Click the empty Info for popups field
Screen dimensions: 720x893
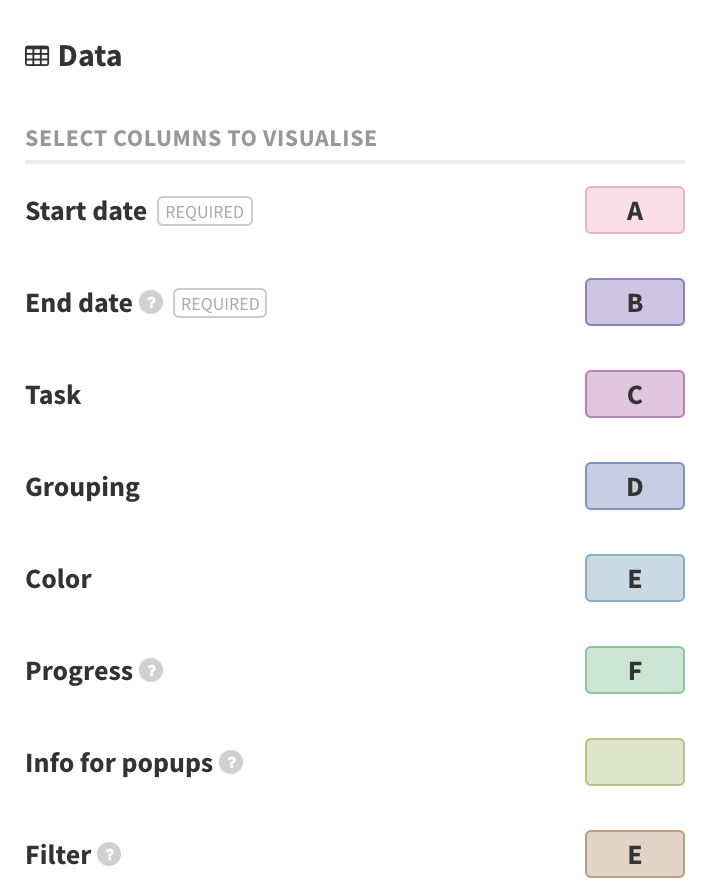635,762
